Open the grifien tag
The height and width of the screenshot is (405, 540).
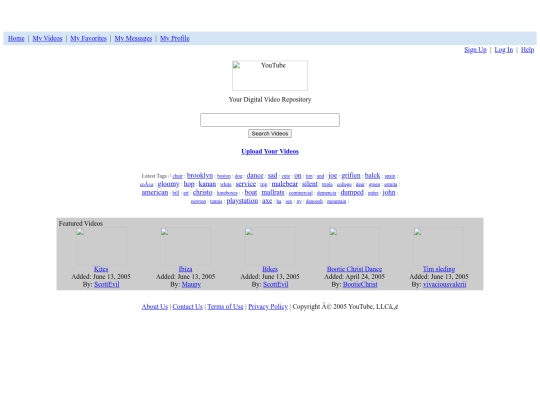pos(351,175)
